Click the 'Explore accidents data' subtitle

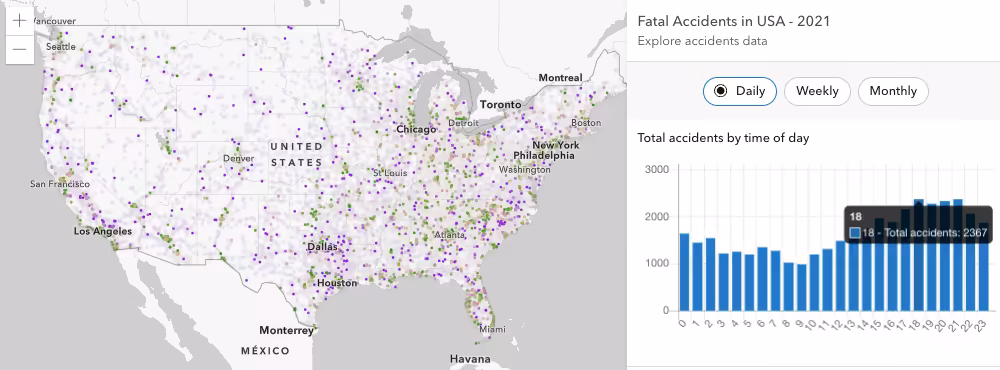tap(702, 41)
